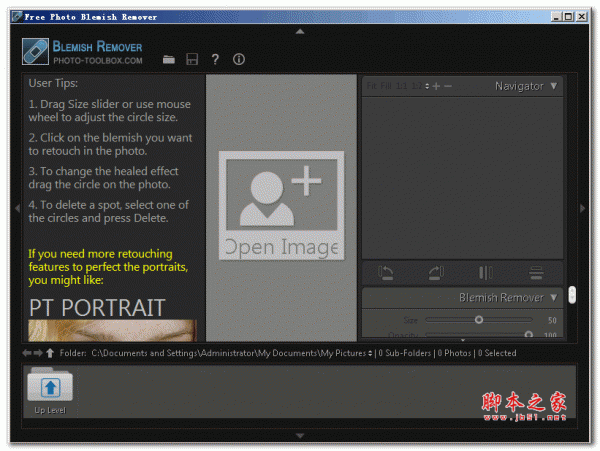Toggle the before/after compare icon
600x451 pixels.
click(486, 273)
